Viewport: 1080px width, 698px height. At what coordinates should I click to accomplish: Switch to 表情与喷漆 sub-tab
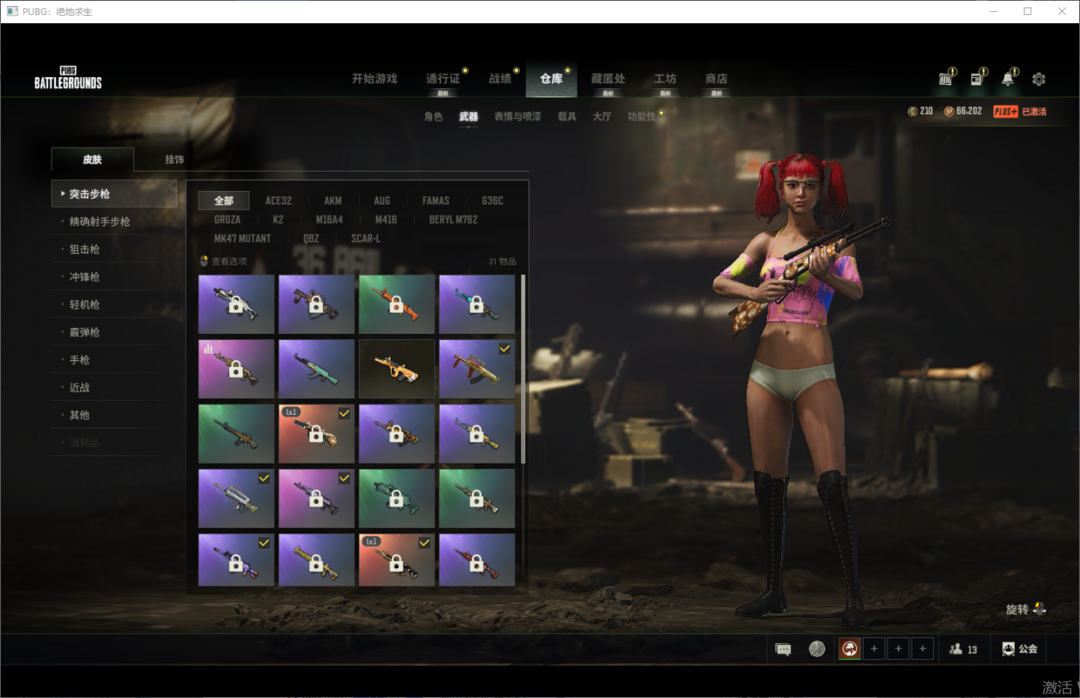[x=517, y=116]
